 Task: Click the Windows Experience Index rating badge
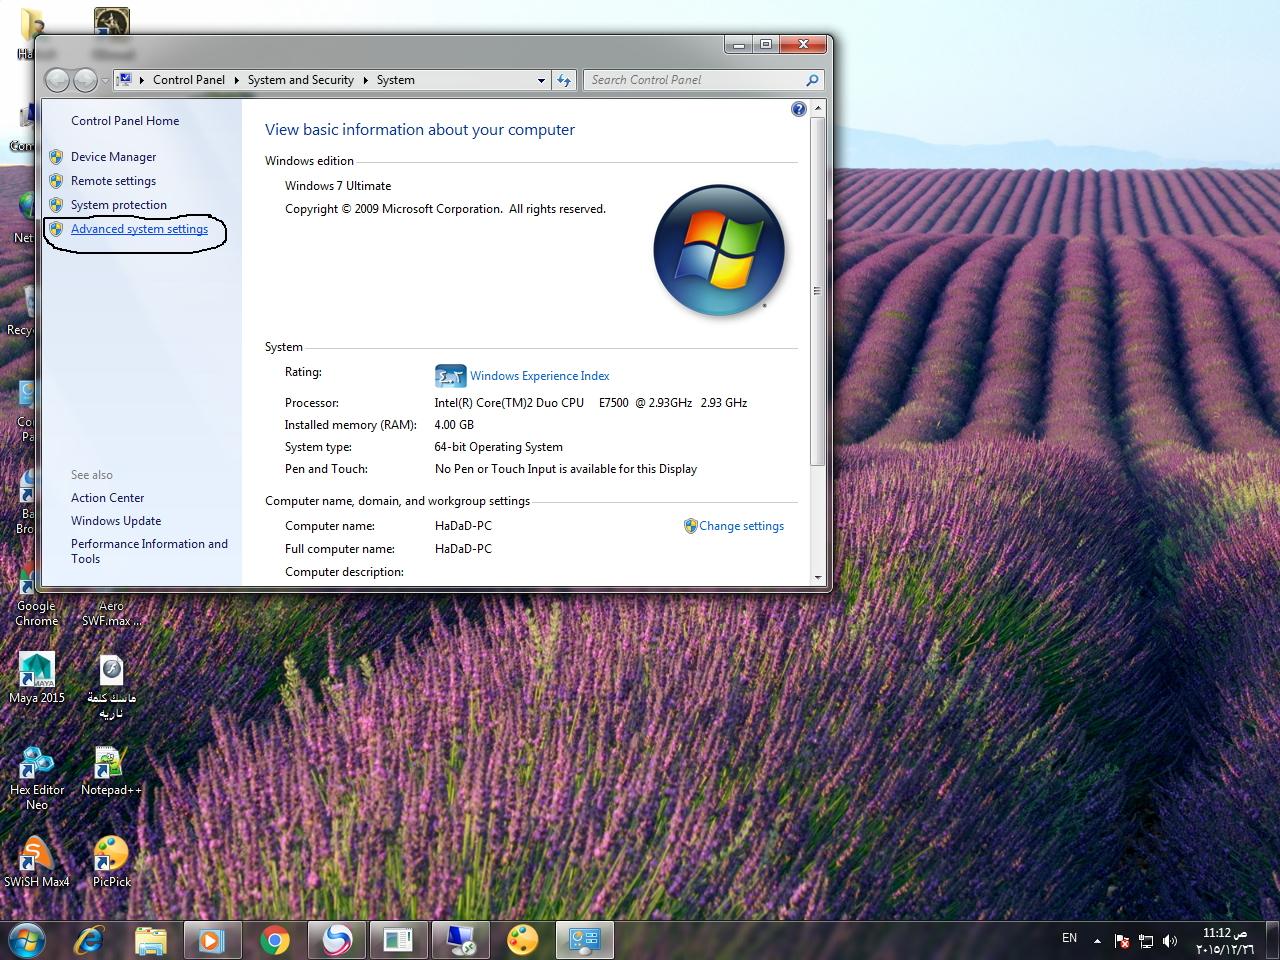[450, 376]
